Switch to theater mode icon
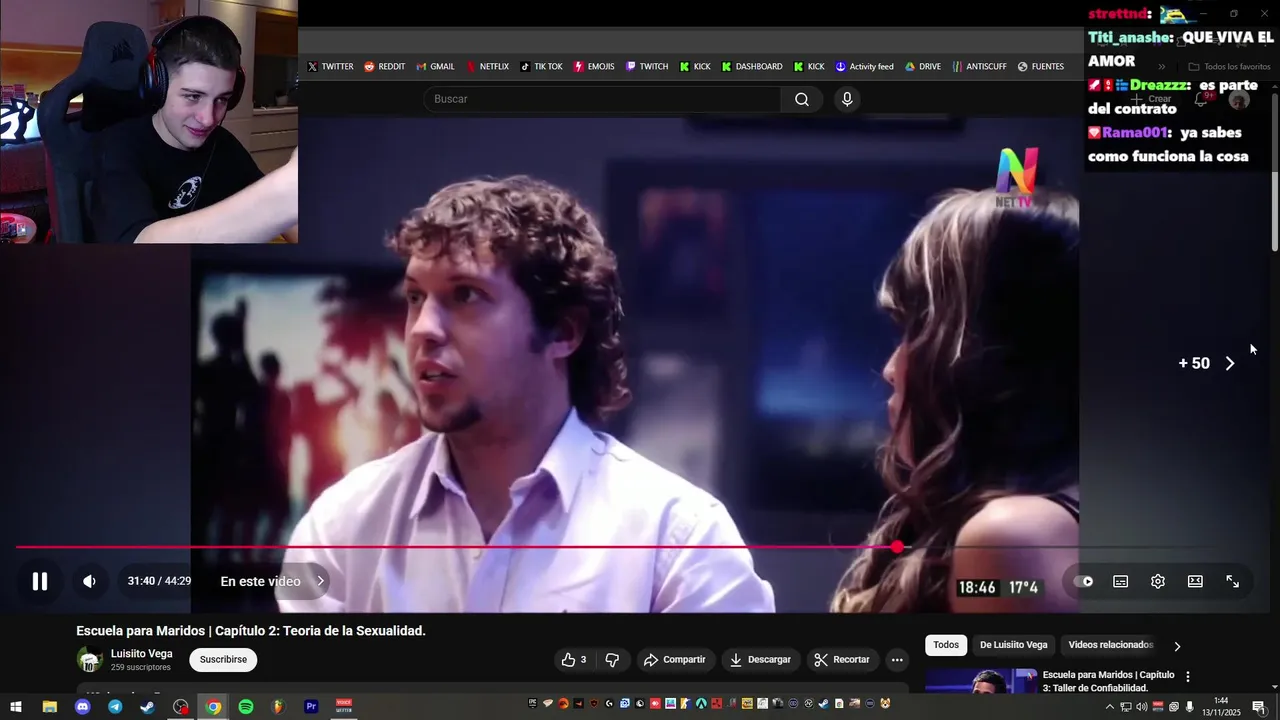This screenshot has height=720, width=1280. (x=1195, y=581)
